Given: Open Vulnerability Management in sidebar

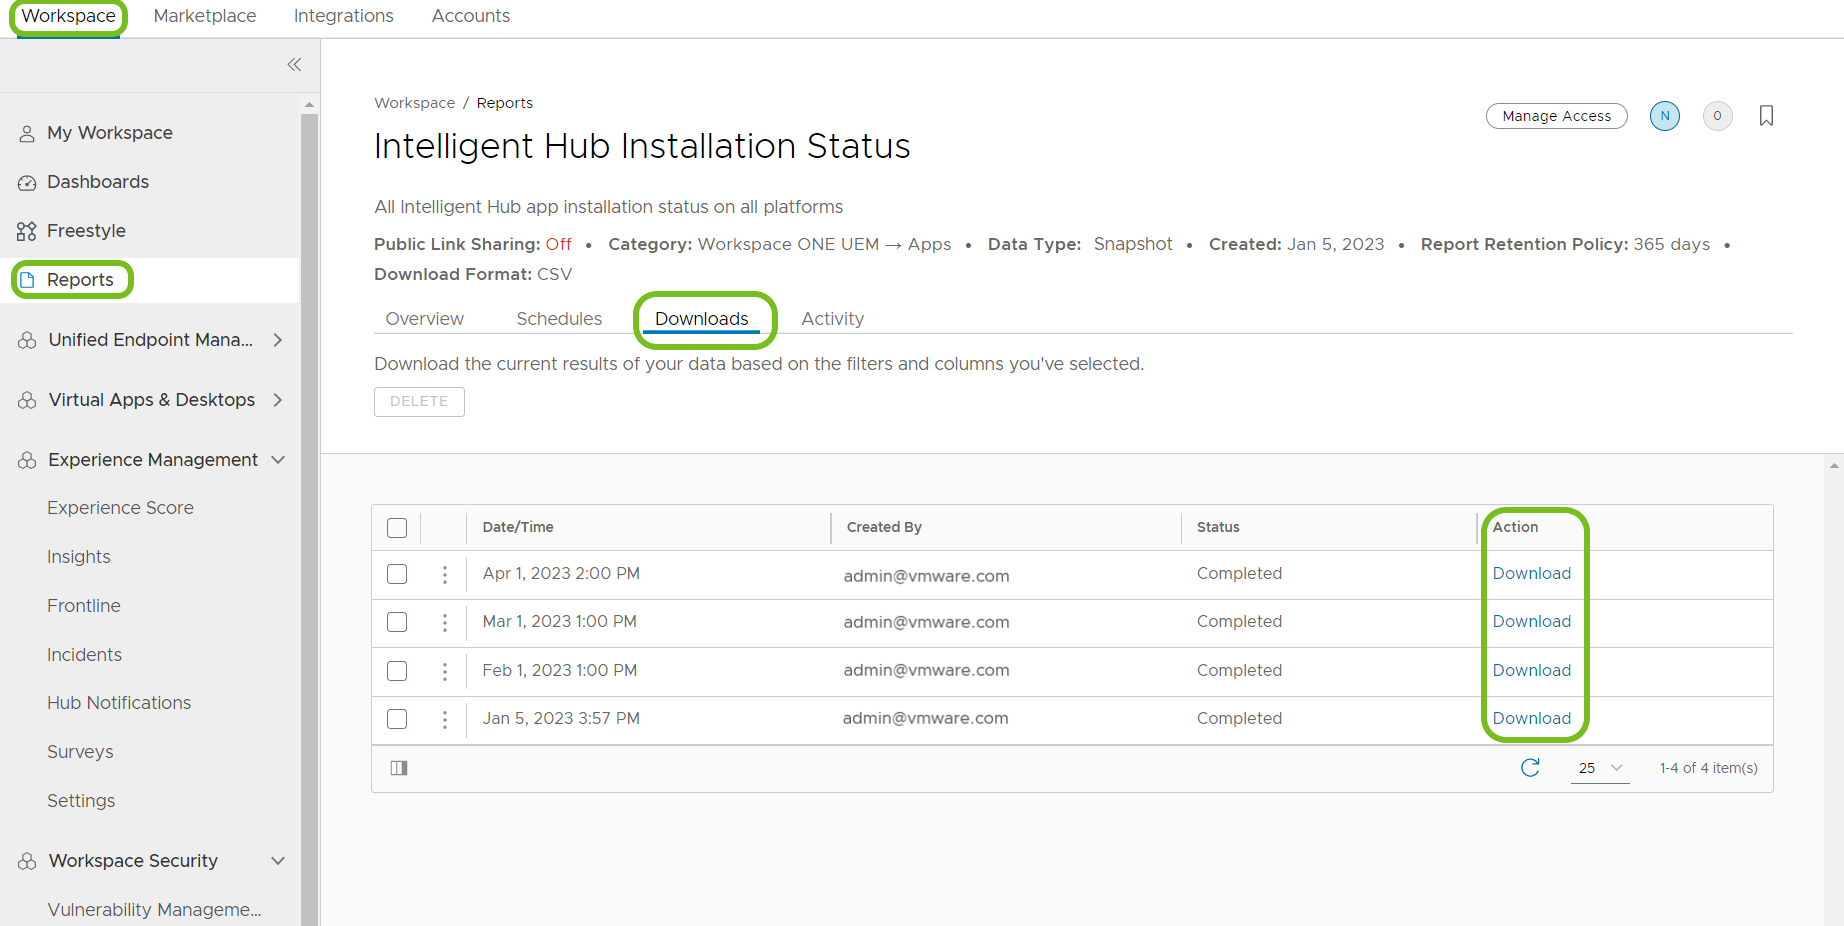Looking at the screenshot, I should 154,910.
